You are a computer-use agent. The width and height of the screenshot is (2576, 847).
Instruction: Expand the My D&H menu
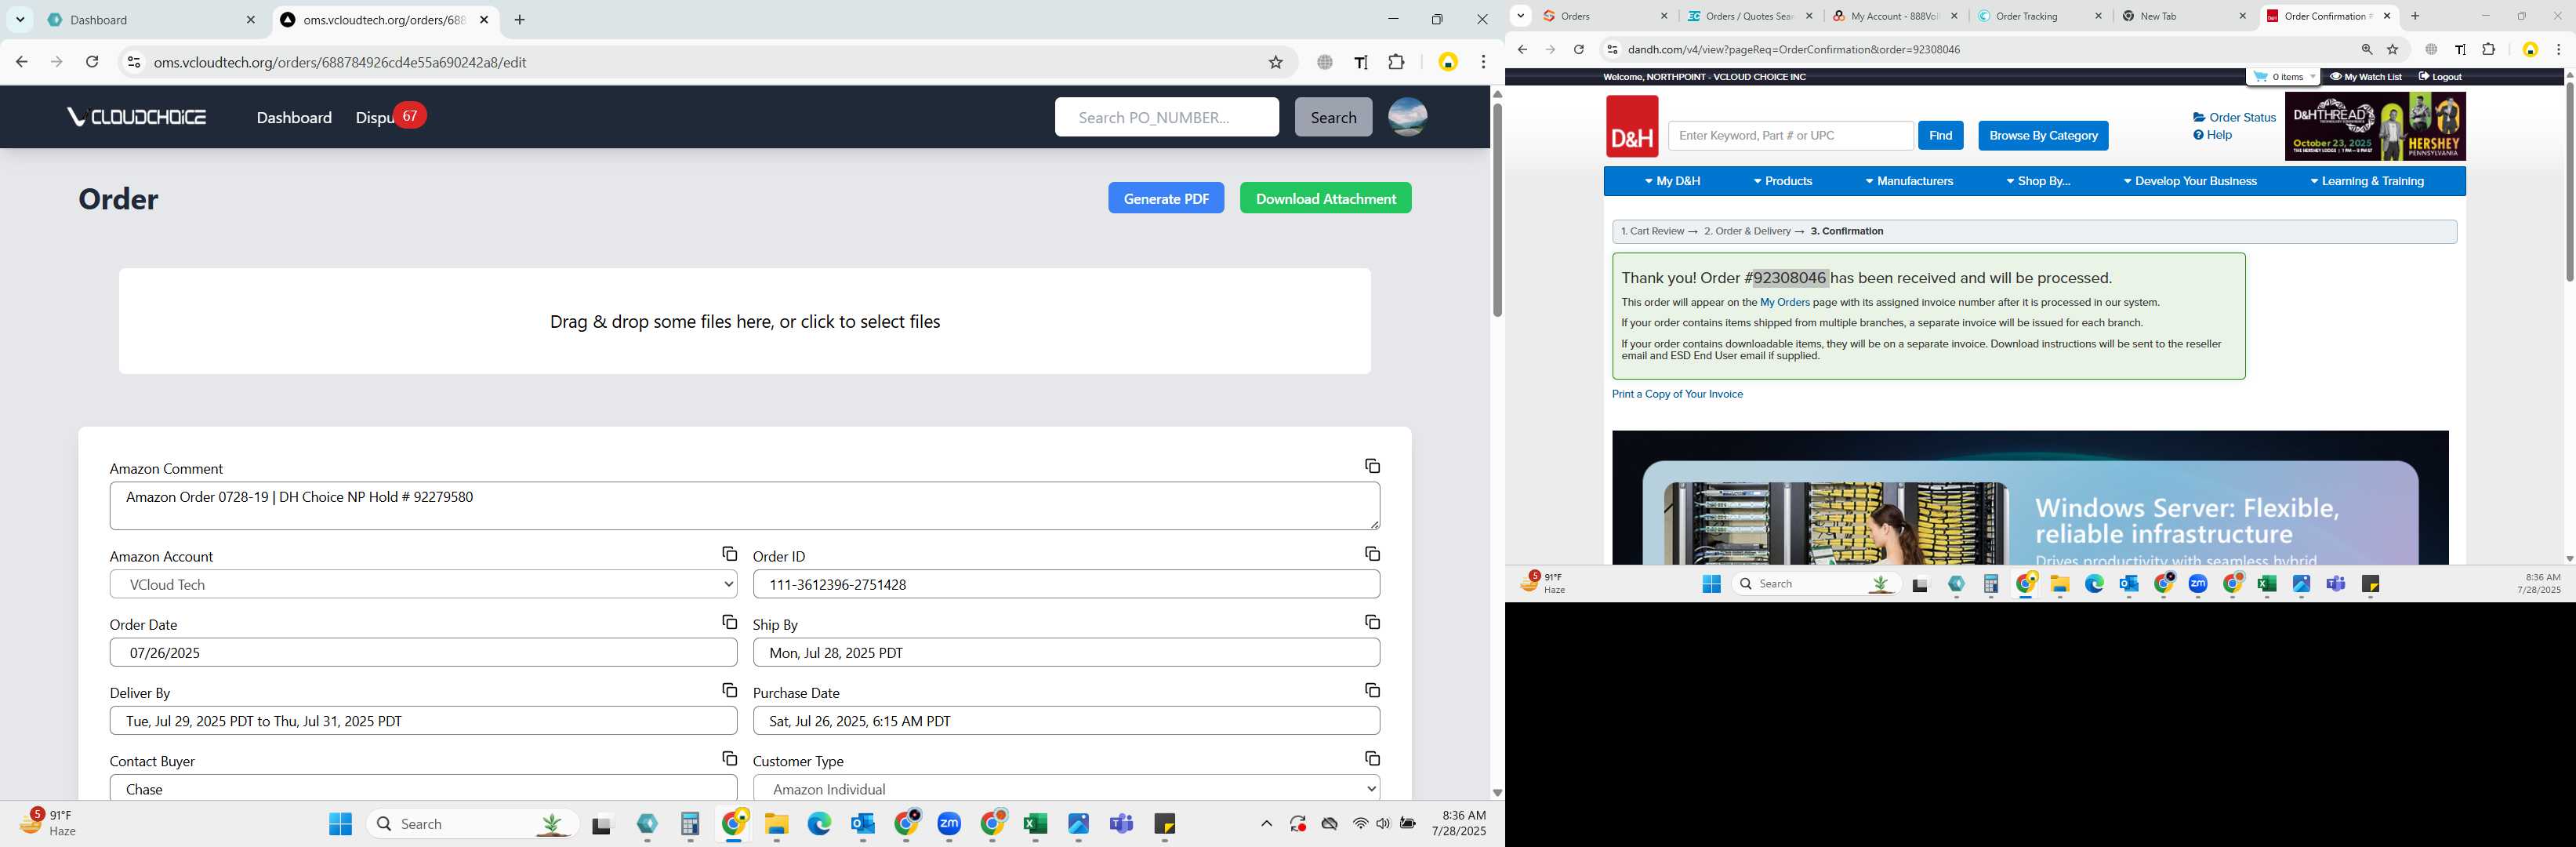point(1672,181)
